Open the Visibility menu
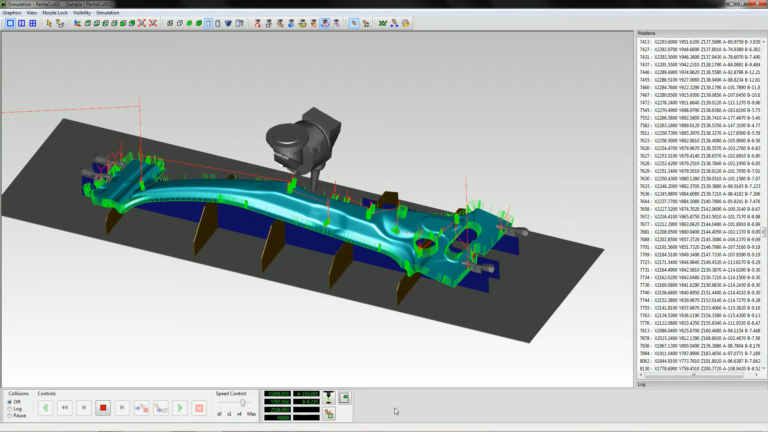The height and width of the screenshot is (432, 768). pyautogui.click(x=82, y=13)
